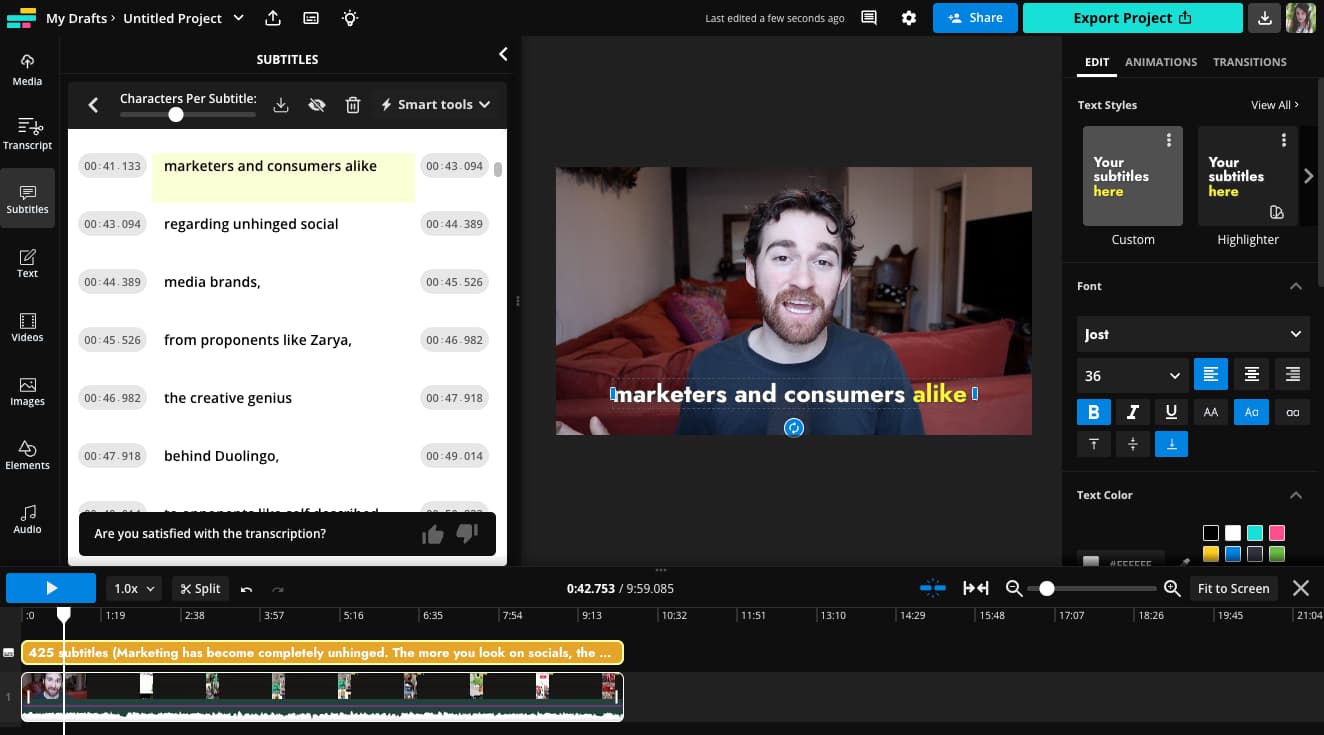Open the Audio panel in sidebar
This screenshot has height=735, width=1324.
coord(27,518)
